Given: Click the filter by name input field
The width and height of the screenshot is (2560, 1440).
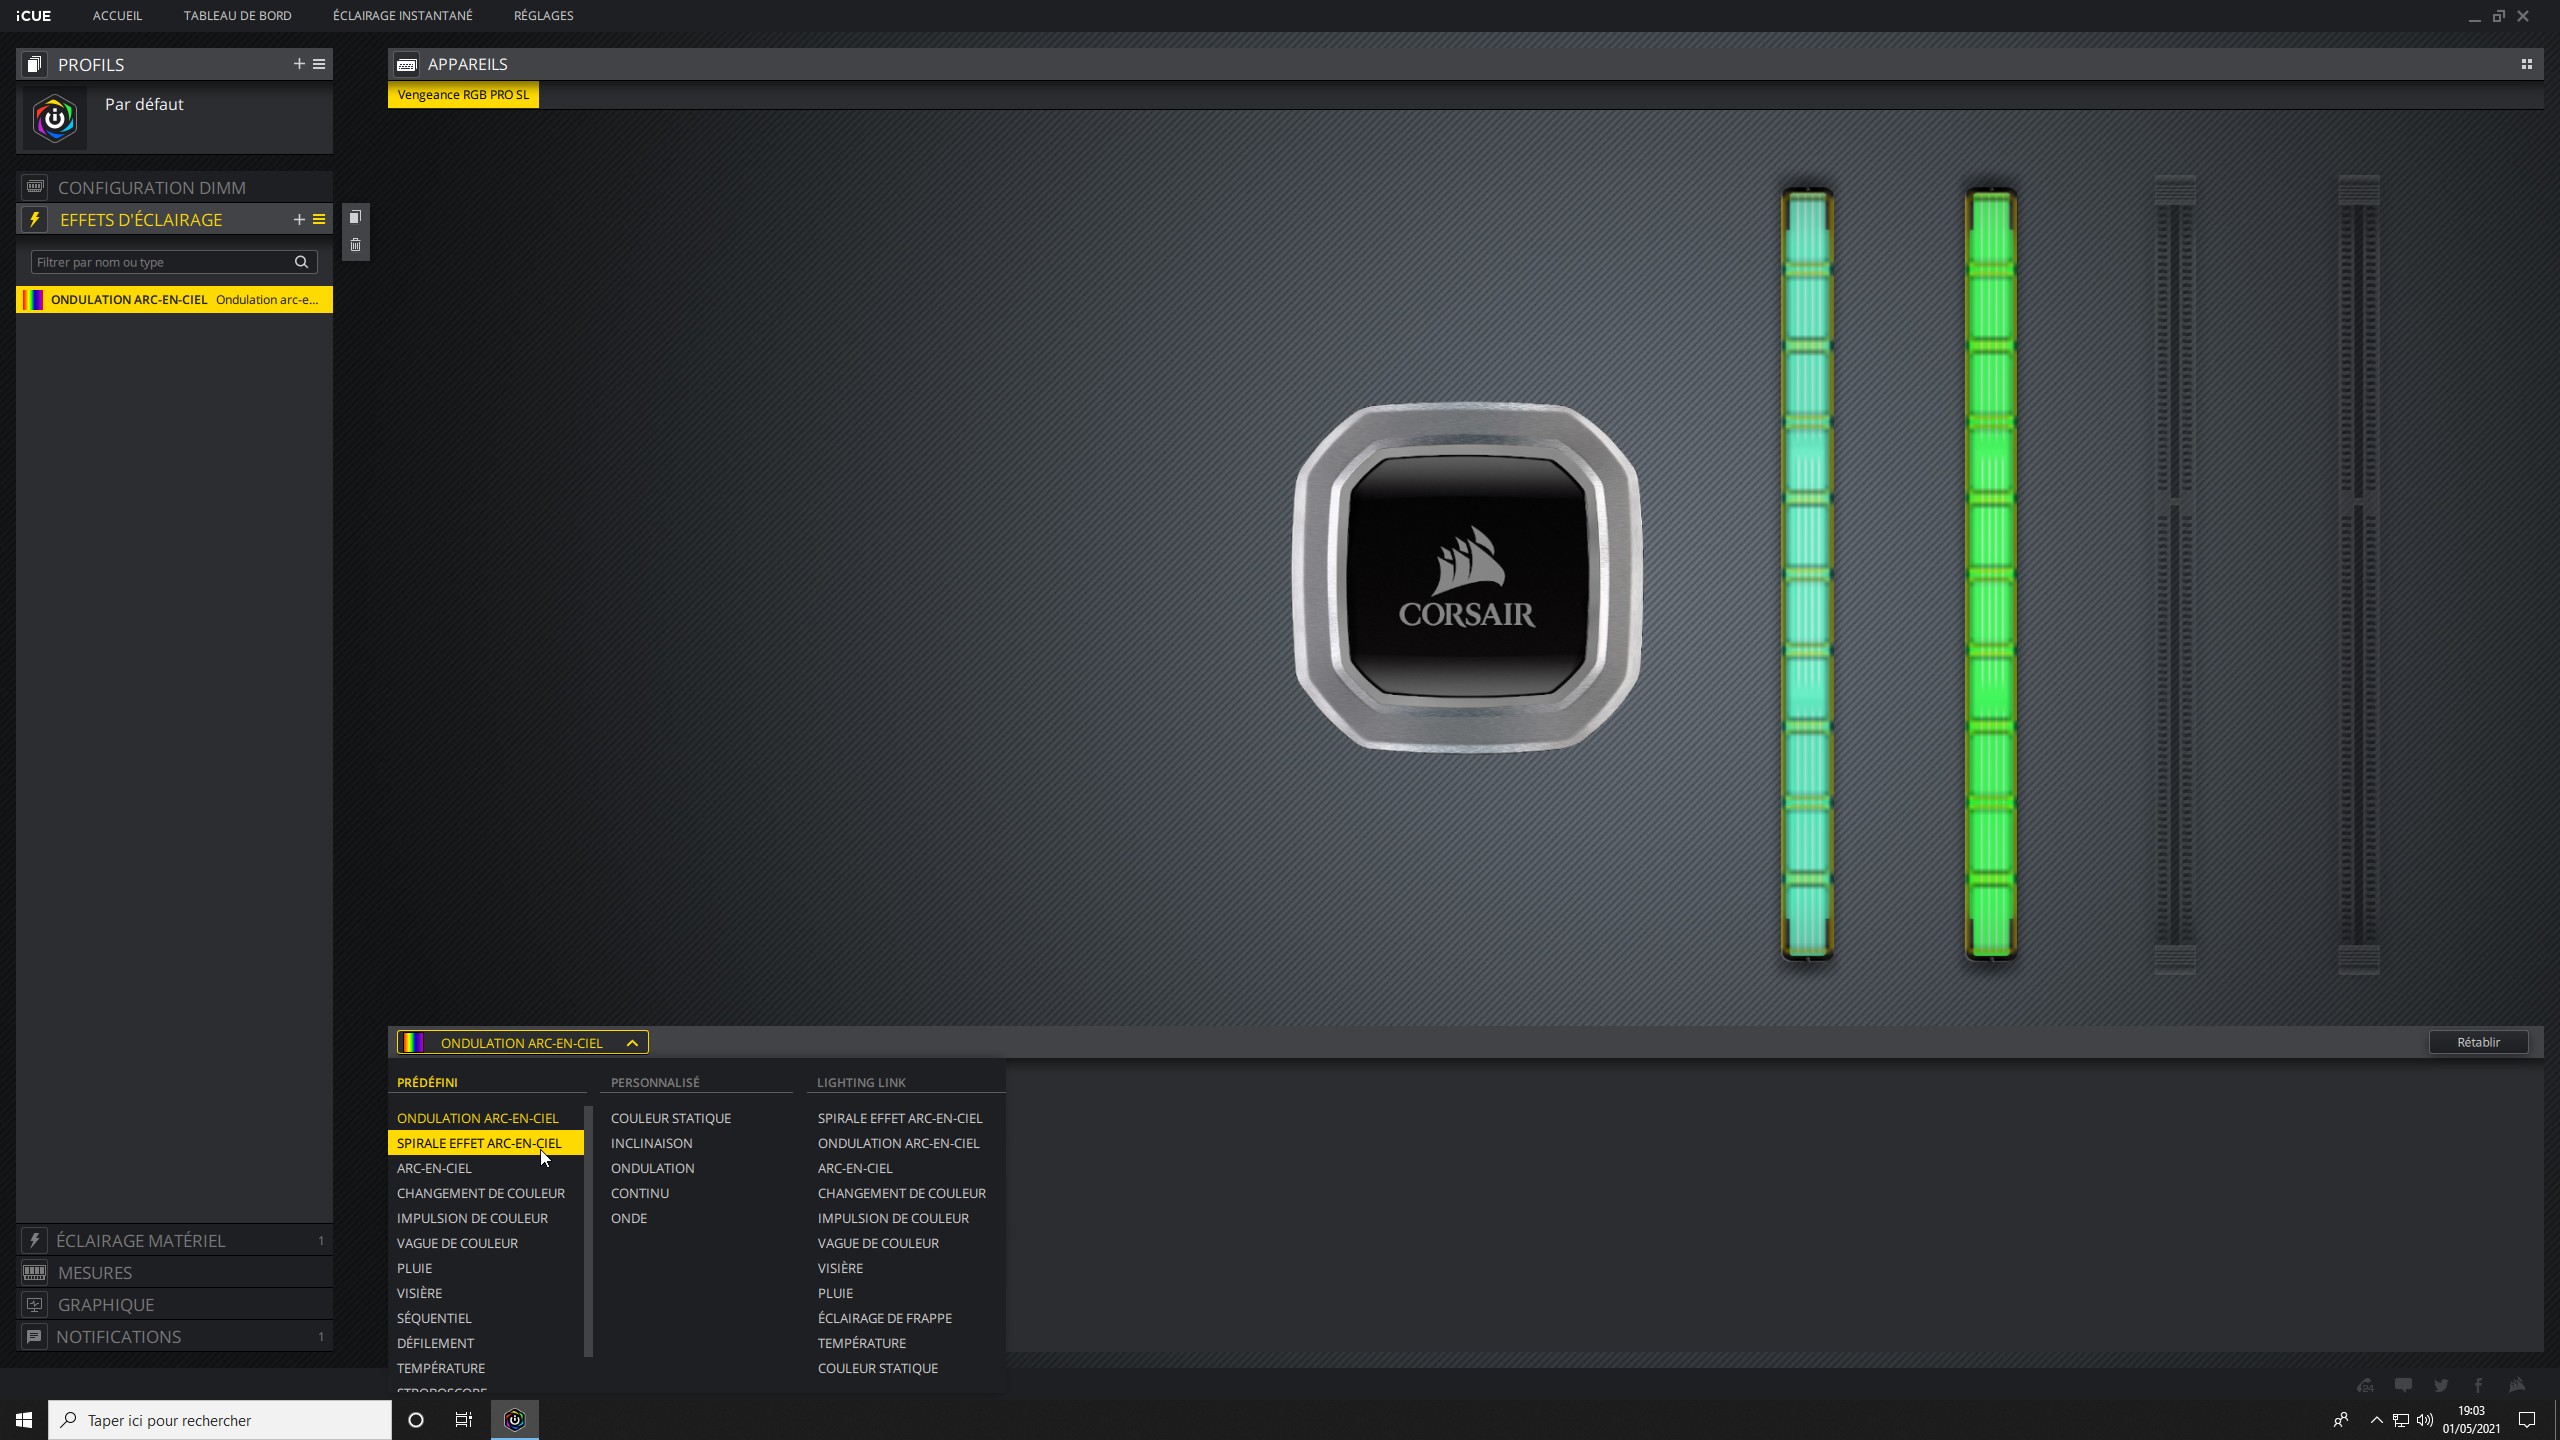Looking at the screenshot, I should click(x=160, y=262).
